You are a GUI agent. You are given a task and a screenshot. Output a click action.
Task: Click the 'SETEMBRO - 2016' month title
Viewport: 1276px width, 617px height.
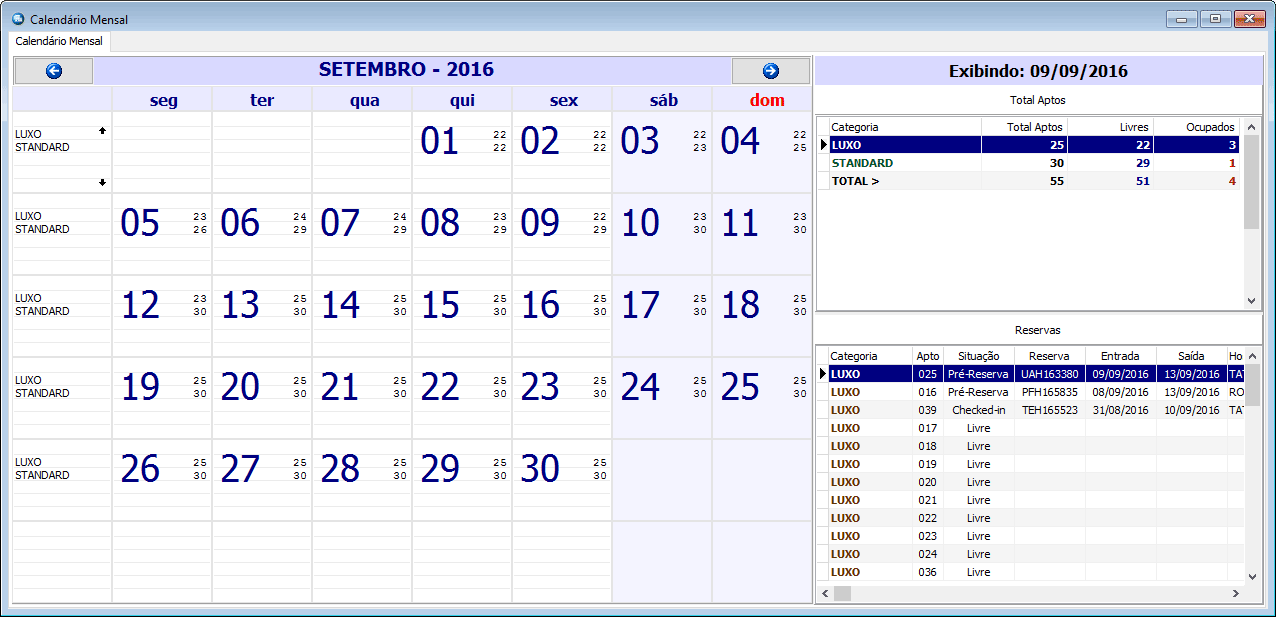[406, 70]
